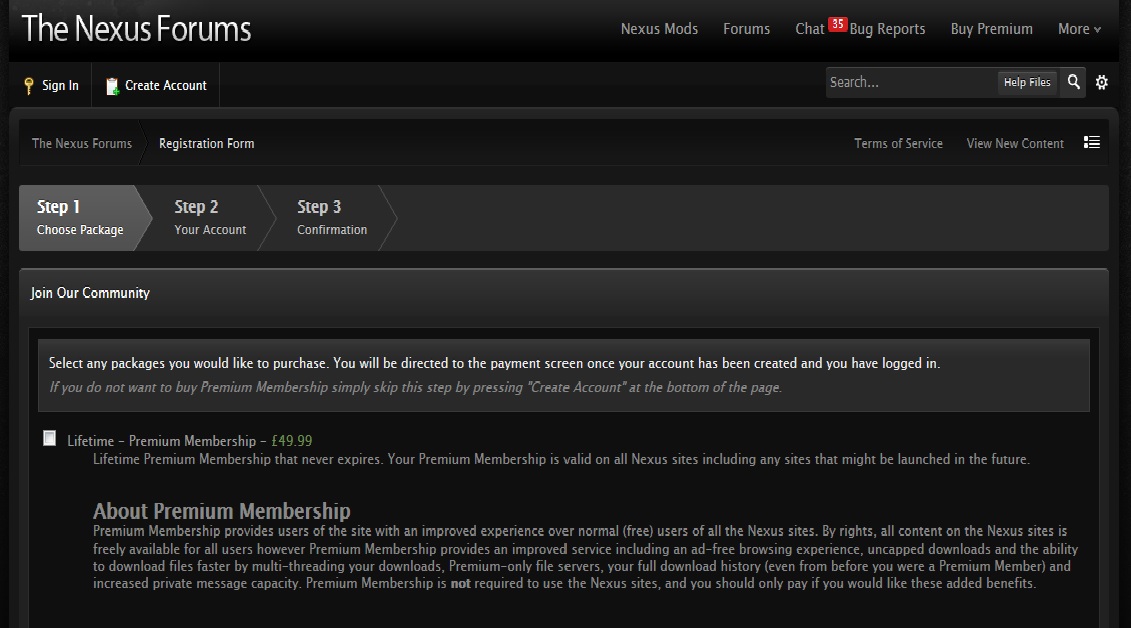Click the Sign In link
This screenshot has height=628, width=1131.
point(60,85)
